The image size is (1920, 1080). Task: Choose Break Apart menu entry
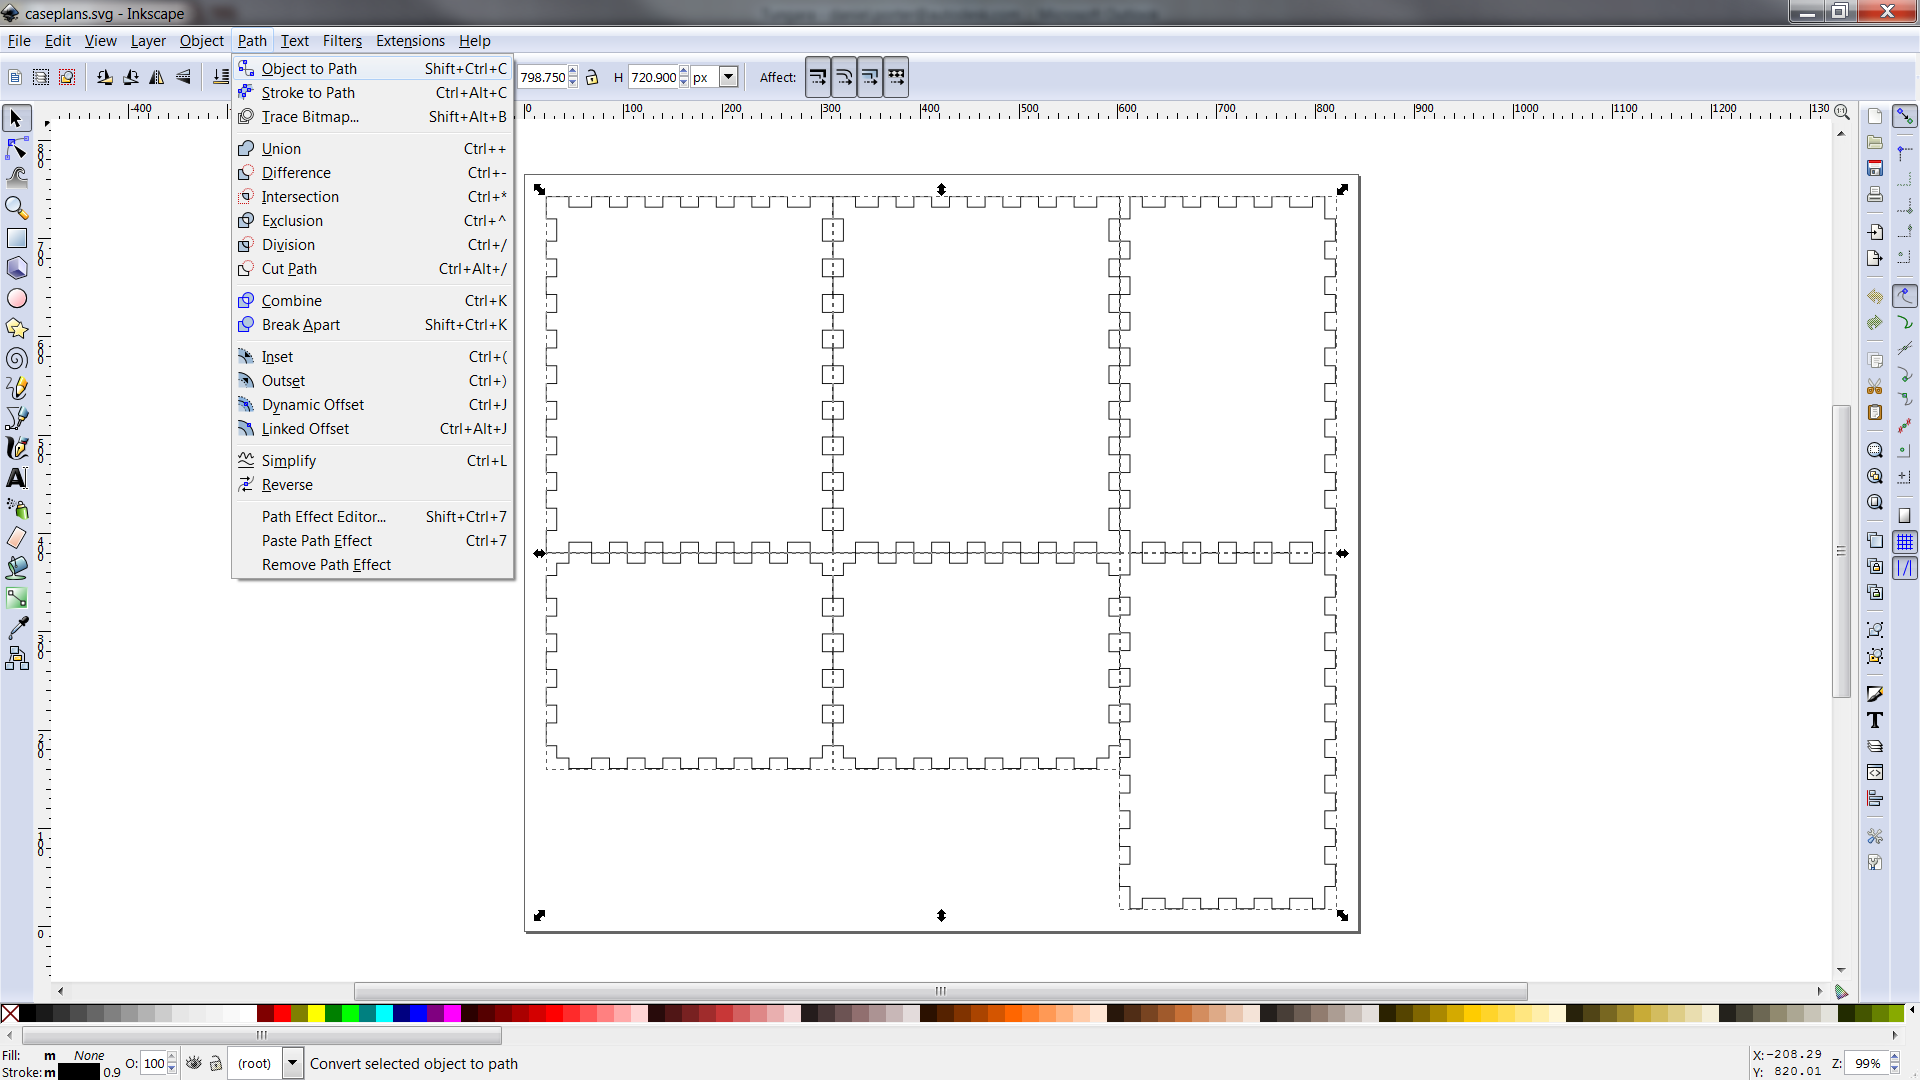point(373,325)
